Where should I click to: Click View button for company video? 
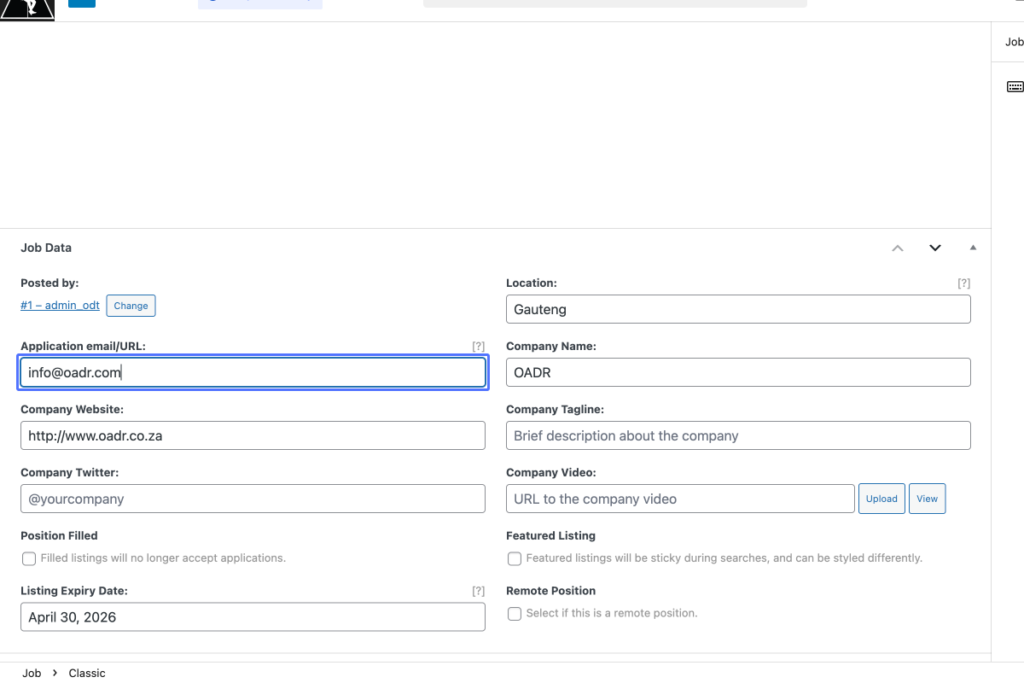click(927, 499)
